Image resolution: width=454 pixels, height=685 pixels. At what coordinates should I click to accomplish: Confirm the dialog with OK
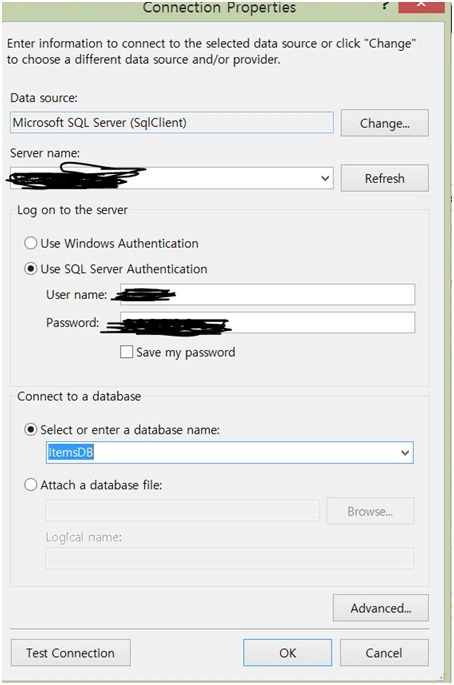[x=288, y=653]
